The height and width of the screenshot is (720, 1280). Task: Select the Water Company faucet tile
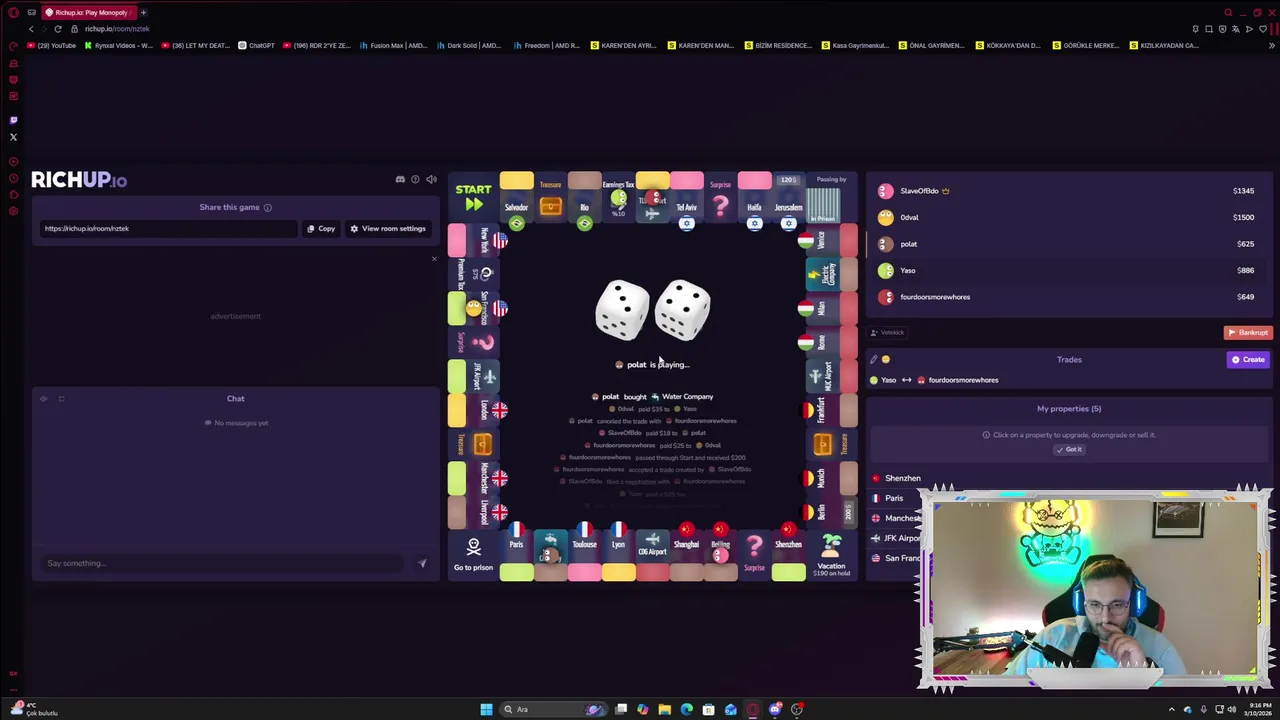[x=550, y=554]
